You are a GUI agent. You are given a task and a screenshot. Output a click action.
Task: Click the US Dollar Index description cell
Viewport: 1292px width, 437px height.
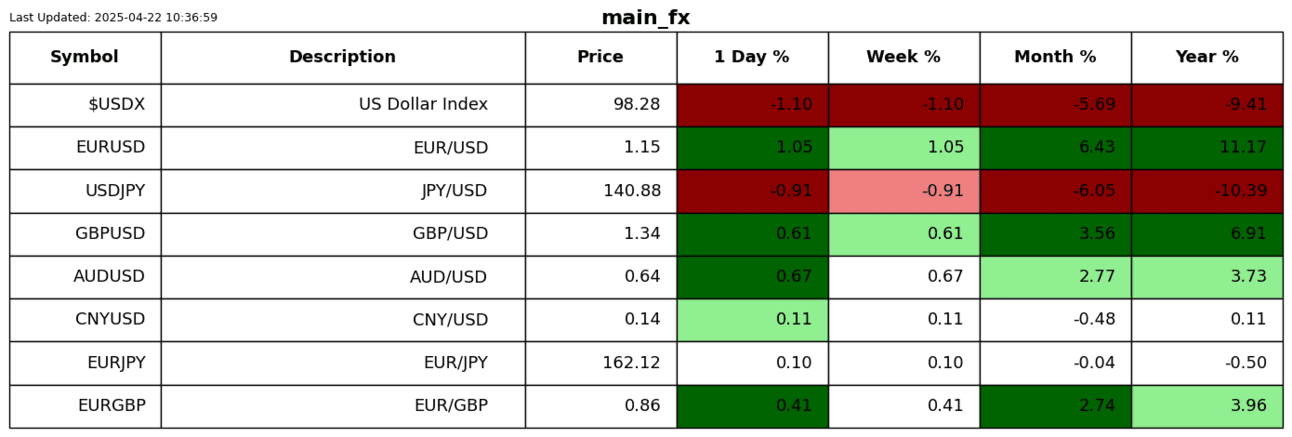[342, 105]
